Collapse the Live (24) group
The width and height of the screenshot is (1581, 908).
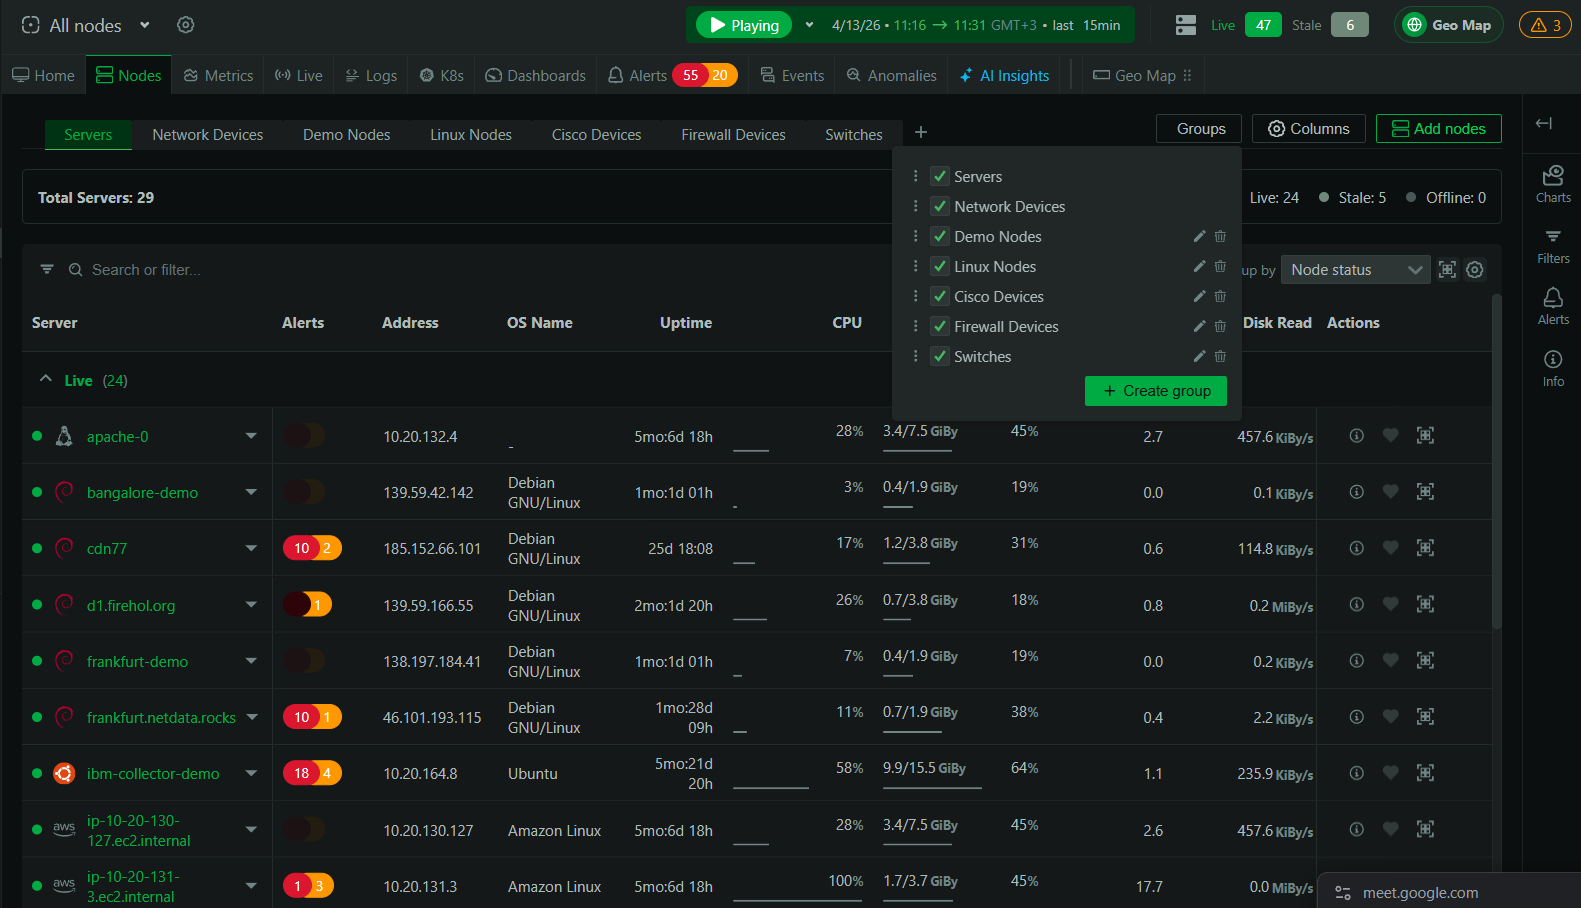click(46, 380)
